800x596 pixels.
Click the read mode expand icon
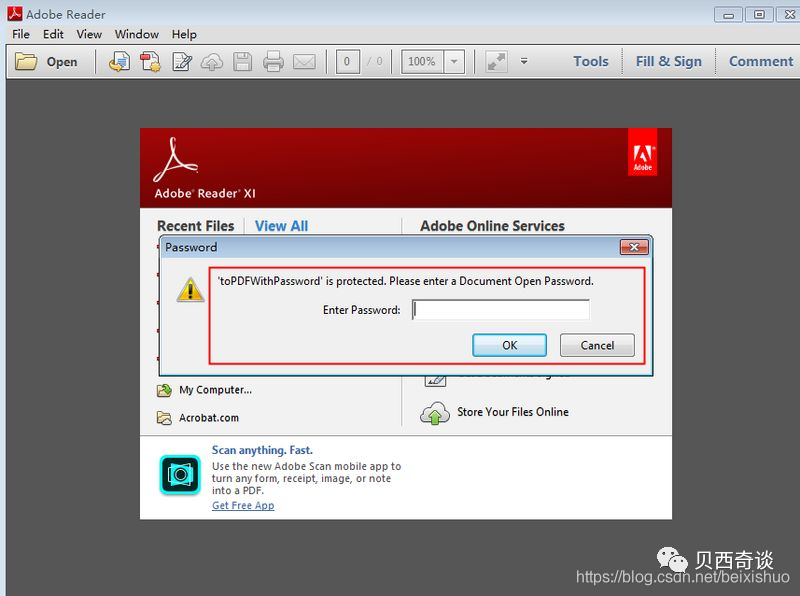[496, 62]
